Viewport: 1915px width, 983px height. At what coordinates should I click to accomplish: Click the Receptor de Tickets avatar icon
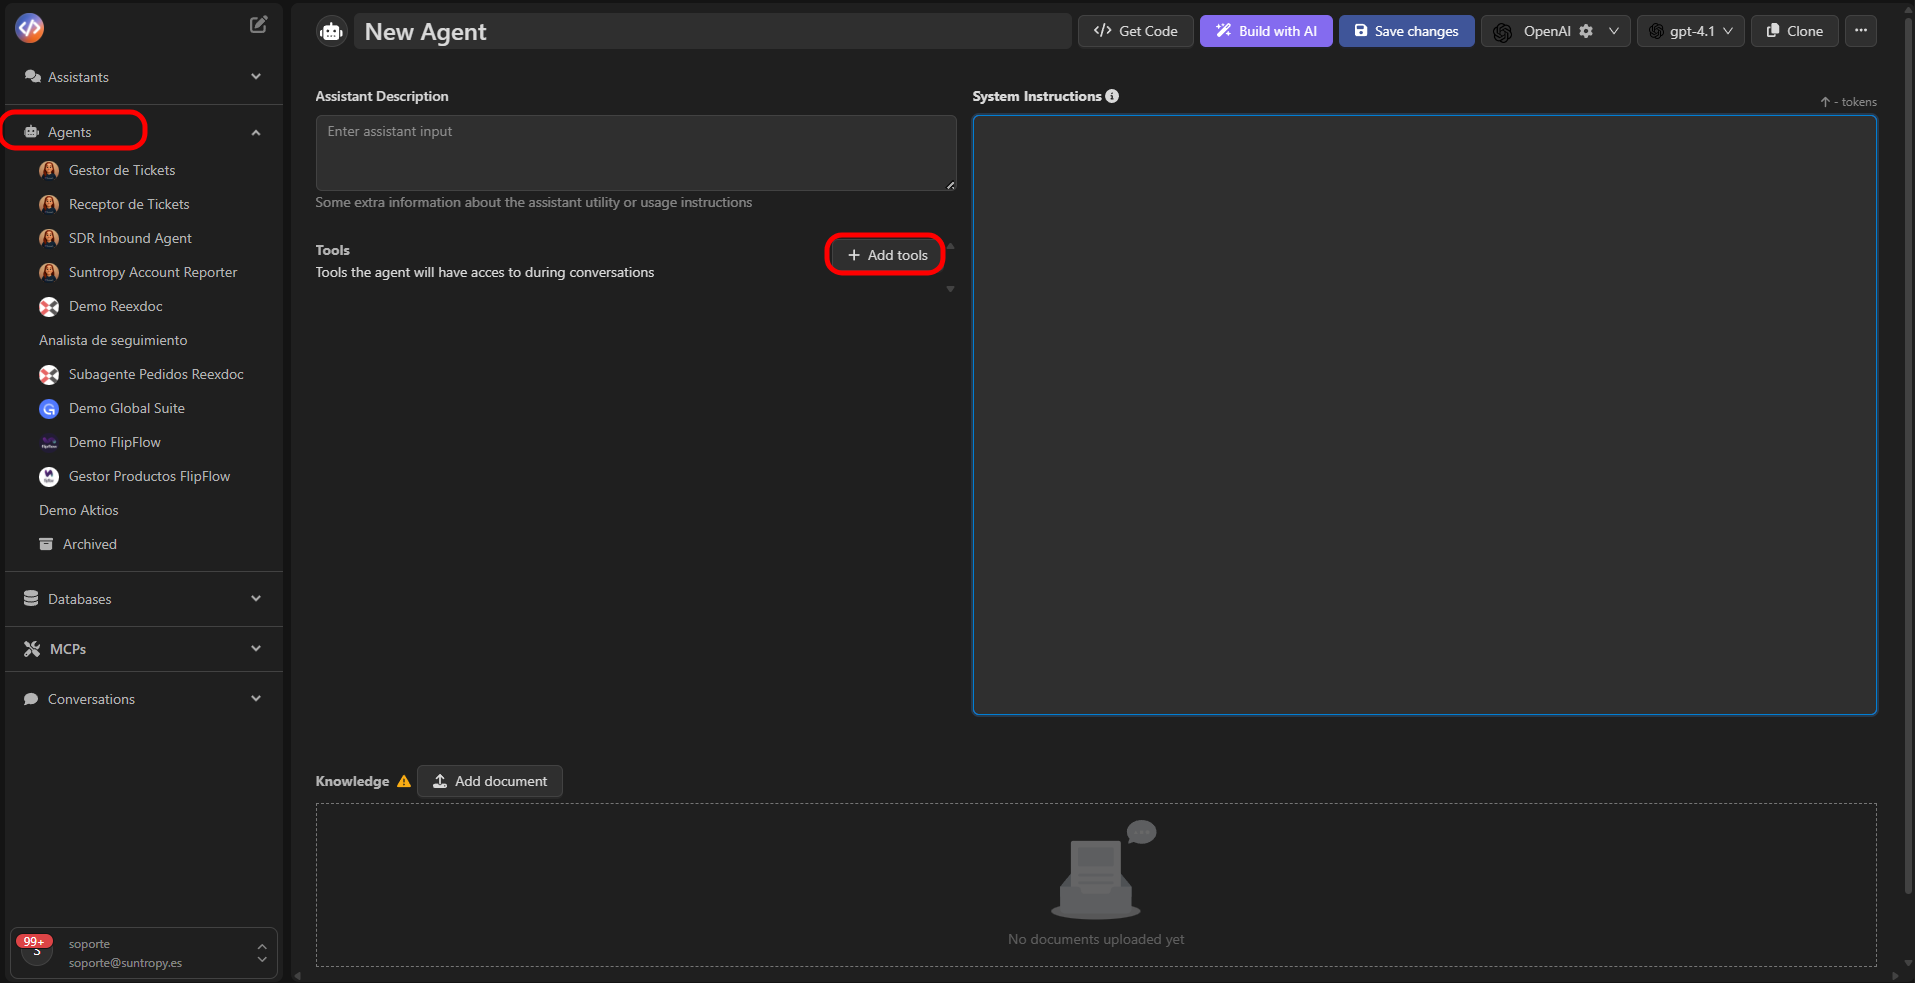click(x=49, y=204)
